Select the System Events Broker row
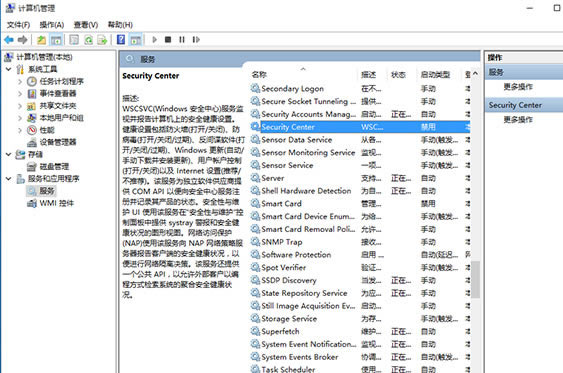This screenshot has height=373, width=563. point(360,357)
